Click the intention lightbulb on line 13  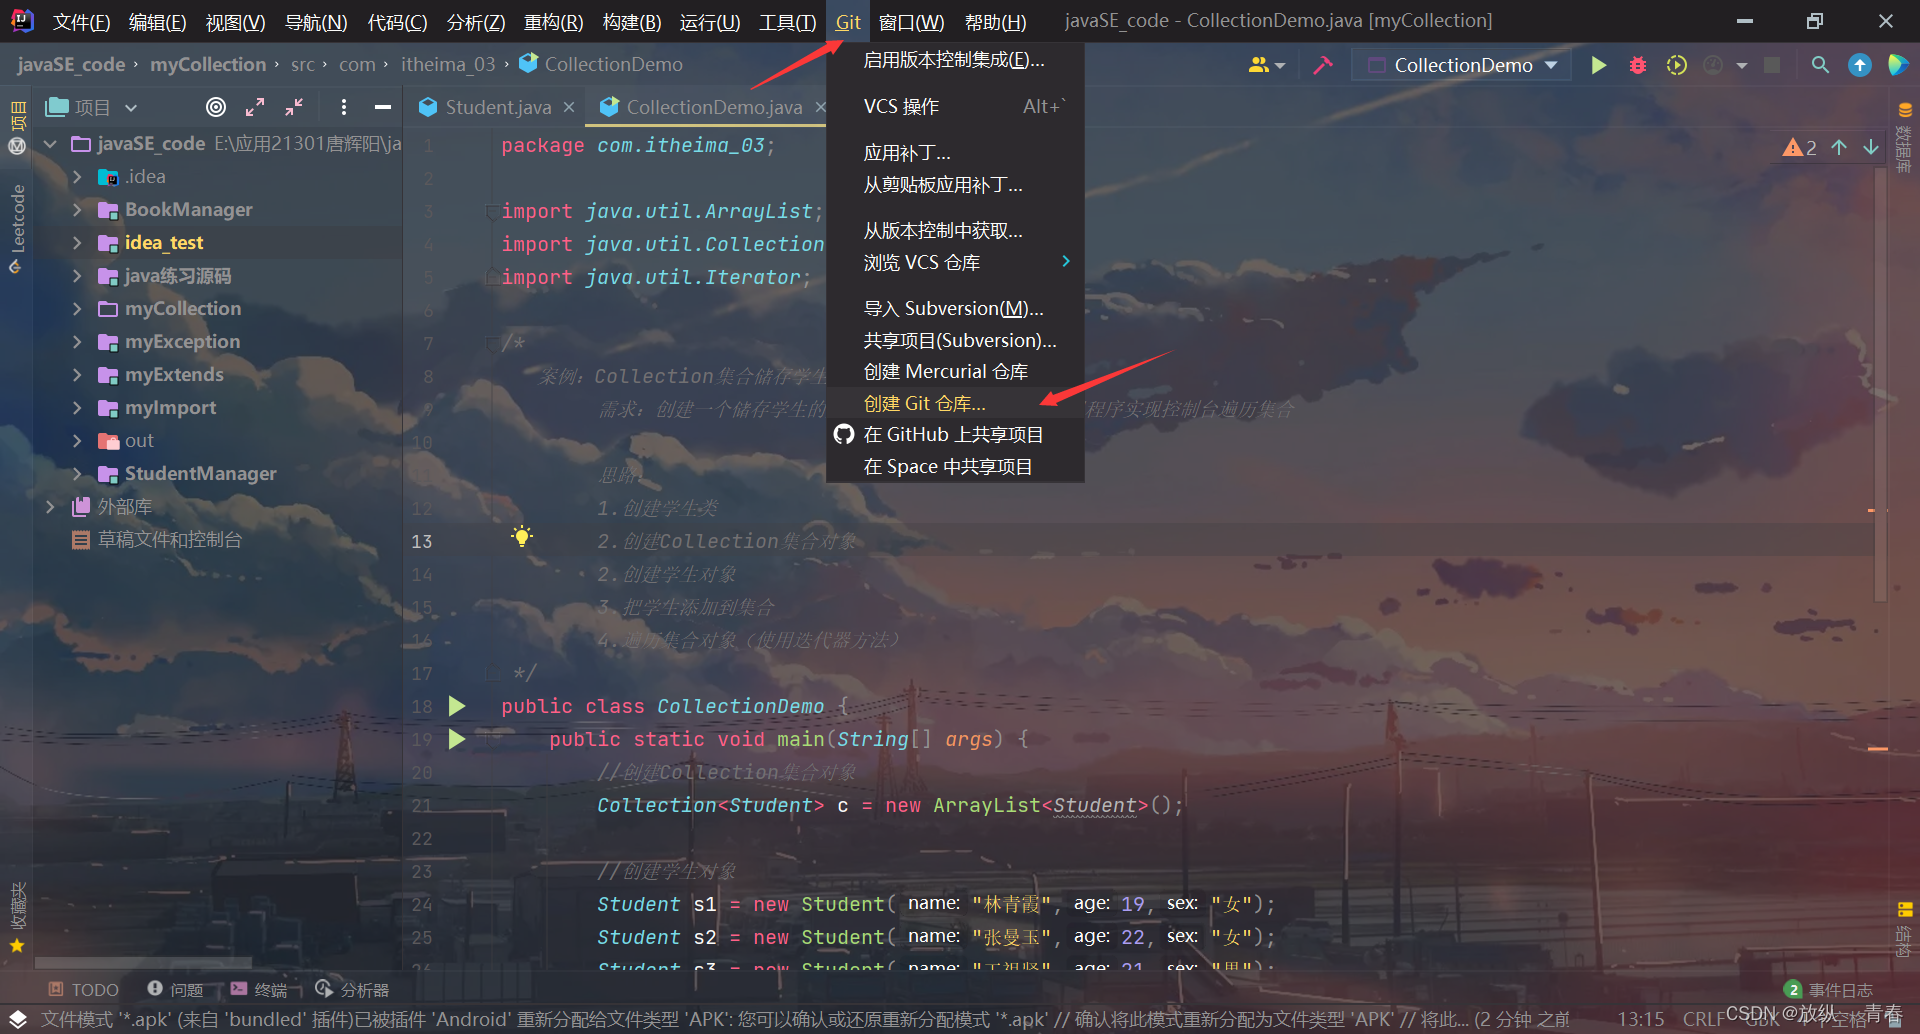tap(522, 536)
